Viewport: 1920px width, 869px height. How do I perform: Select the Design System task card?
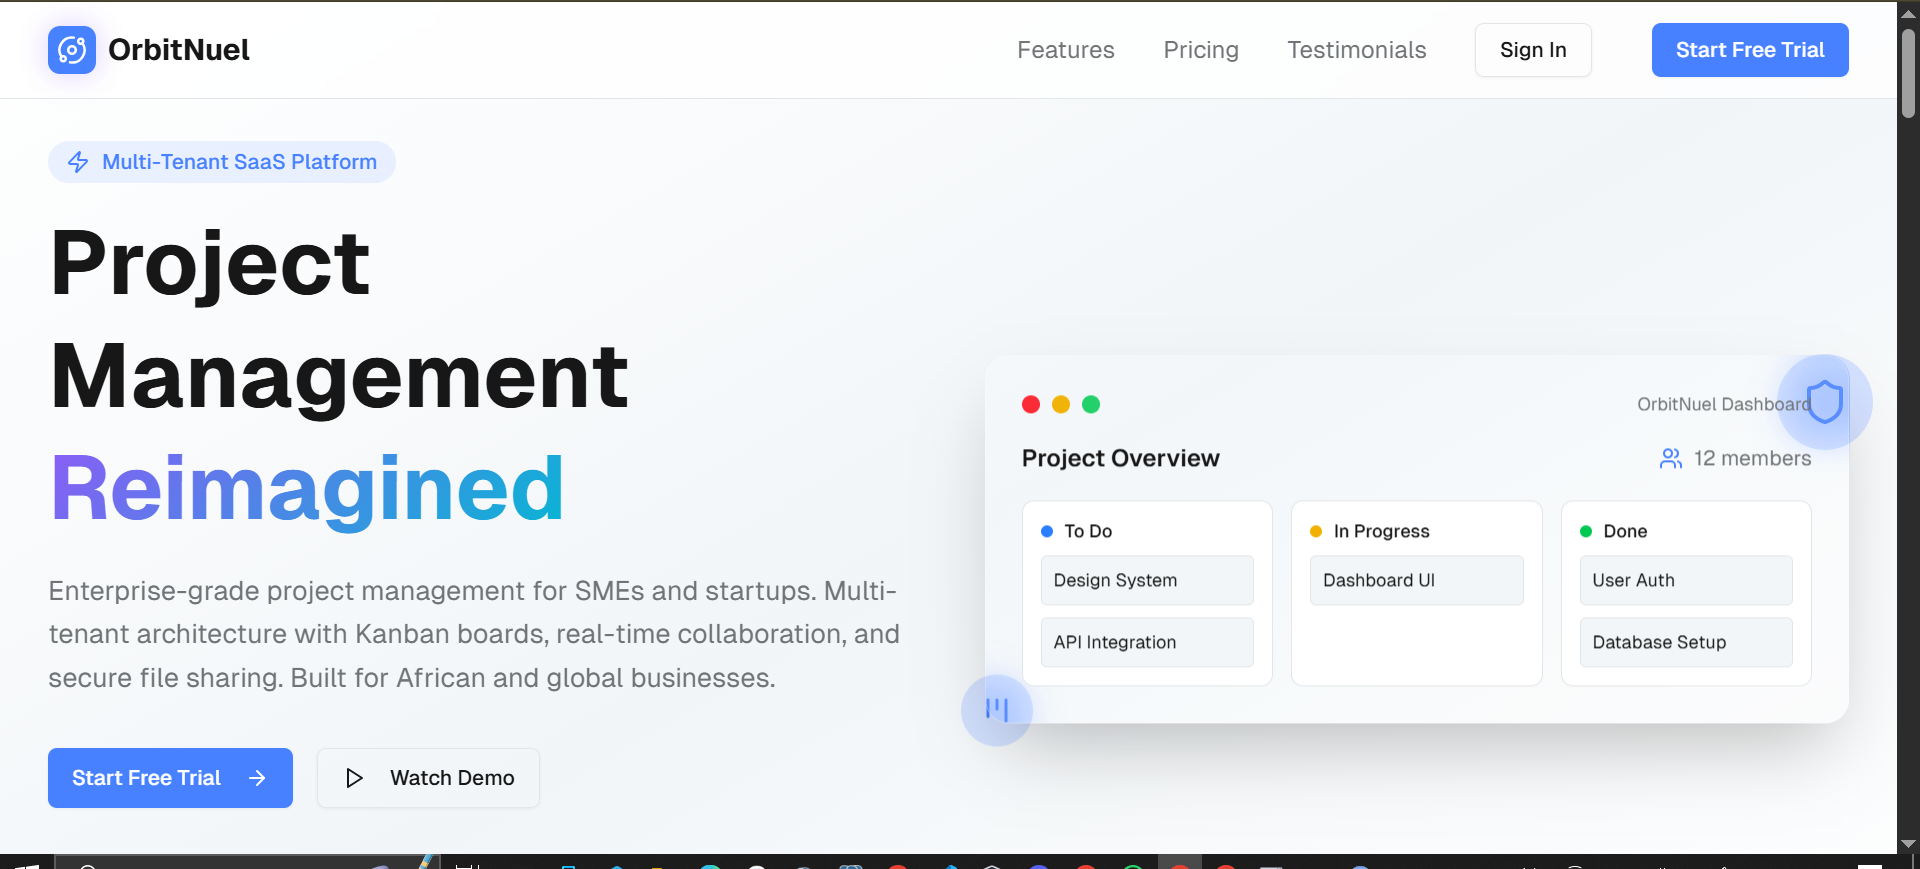1146,580
